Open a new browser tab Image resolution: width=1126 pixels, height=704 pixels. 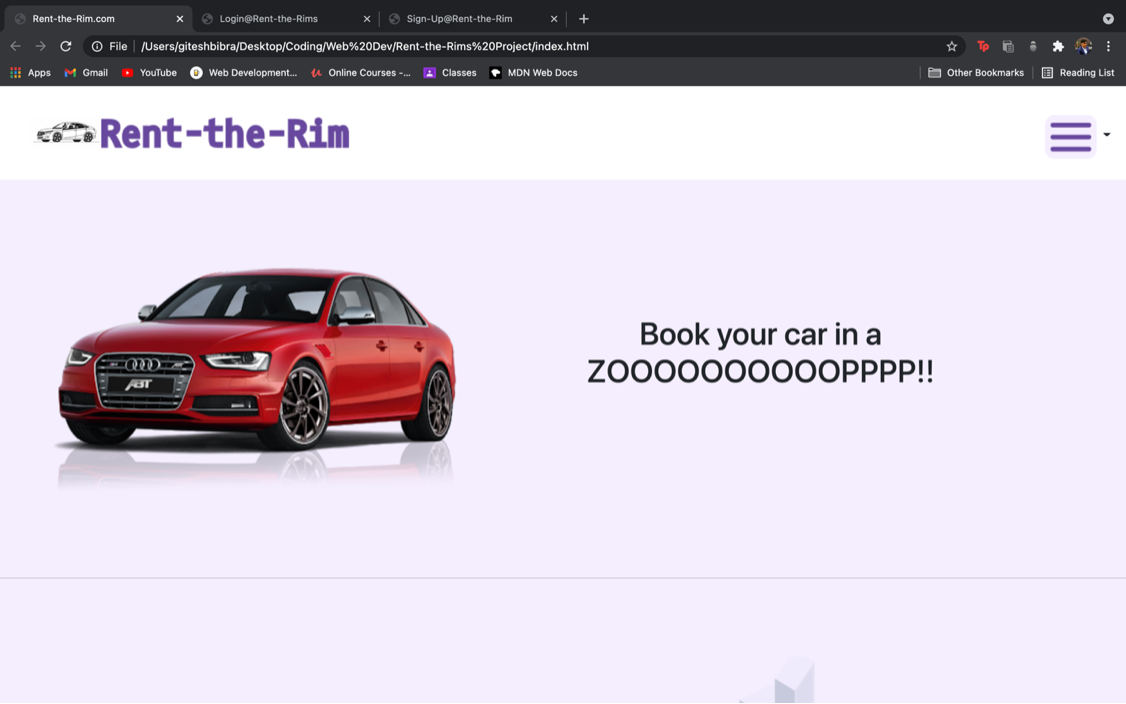click(x=583, y=18)
